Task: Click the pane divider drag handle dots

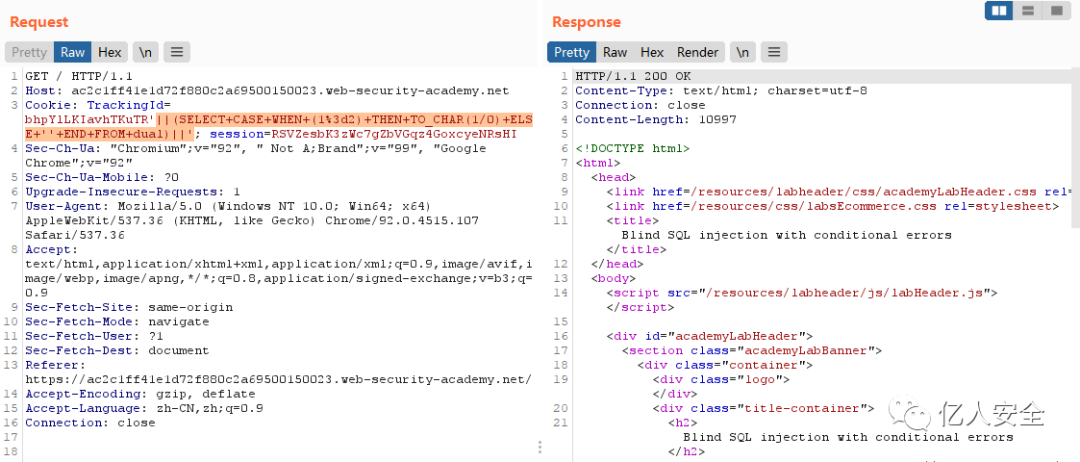Action: [x=540, y=448]
